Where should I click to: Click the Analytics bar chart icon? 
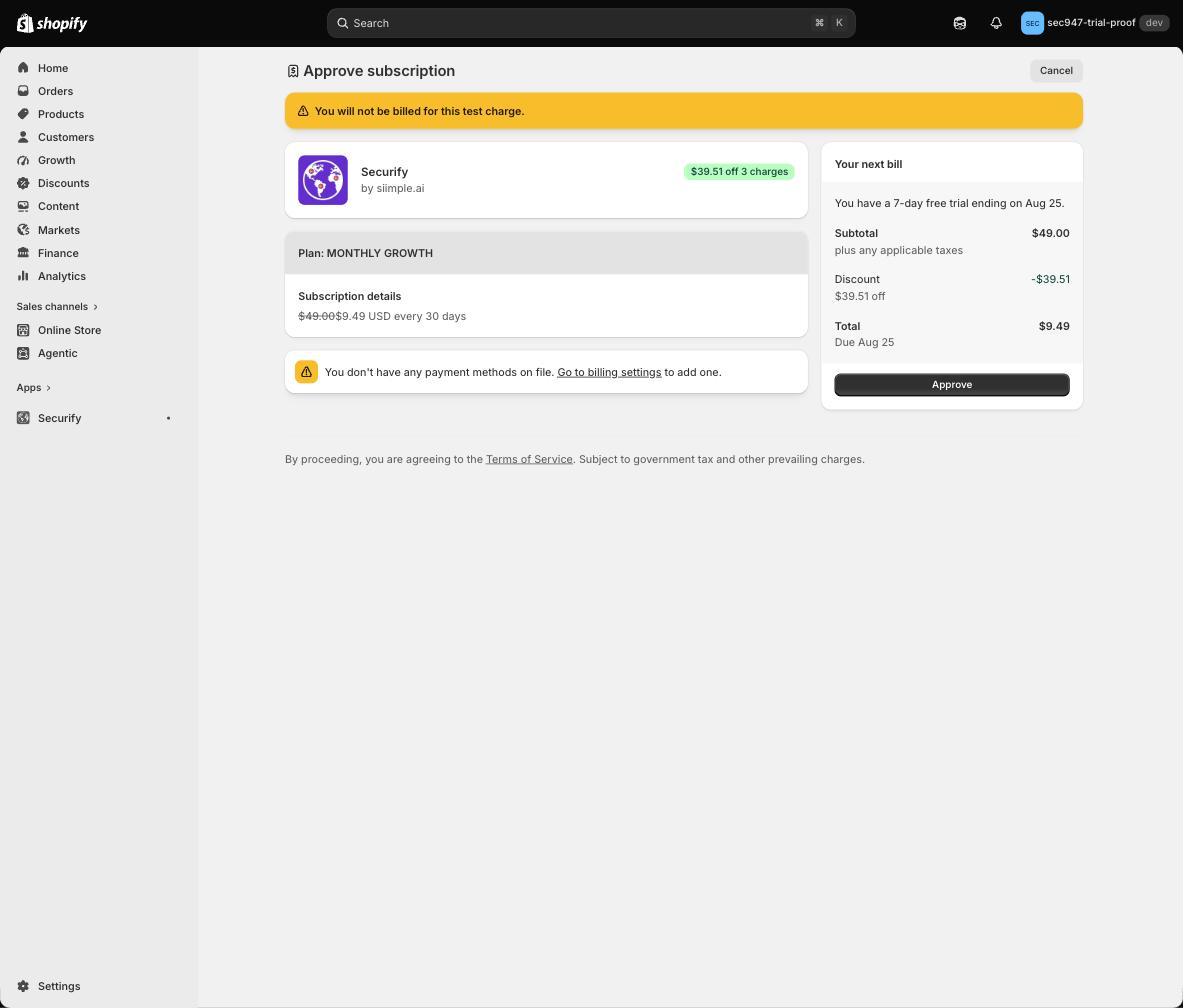coord(23,275)
